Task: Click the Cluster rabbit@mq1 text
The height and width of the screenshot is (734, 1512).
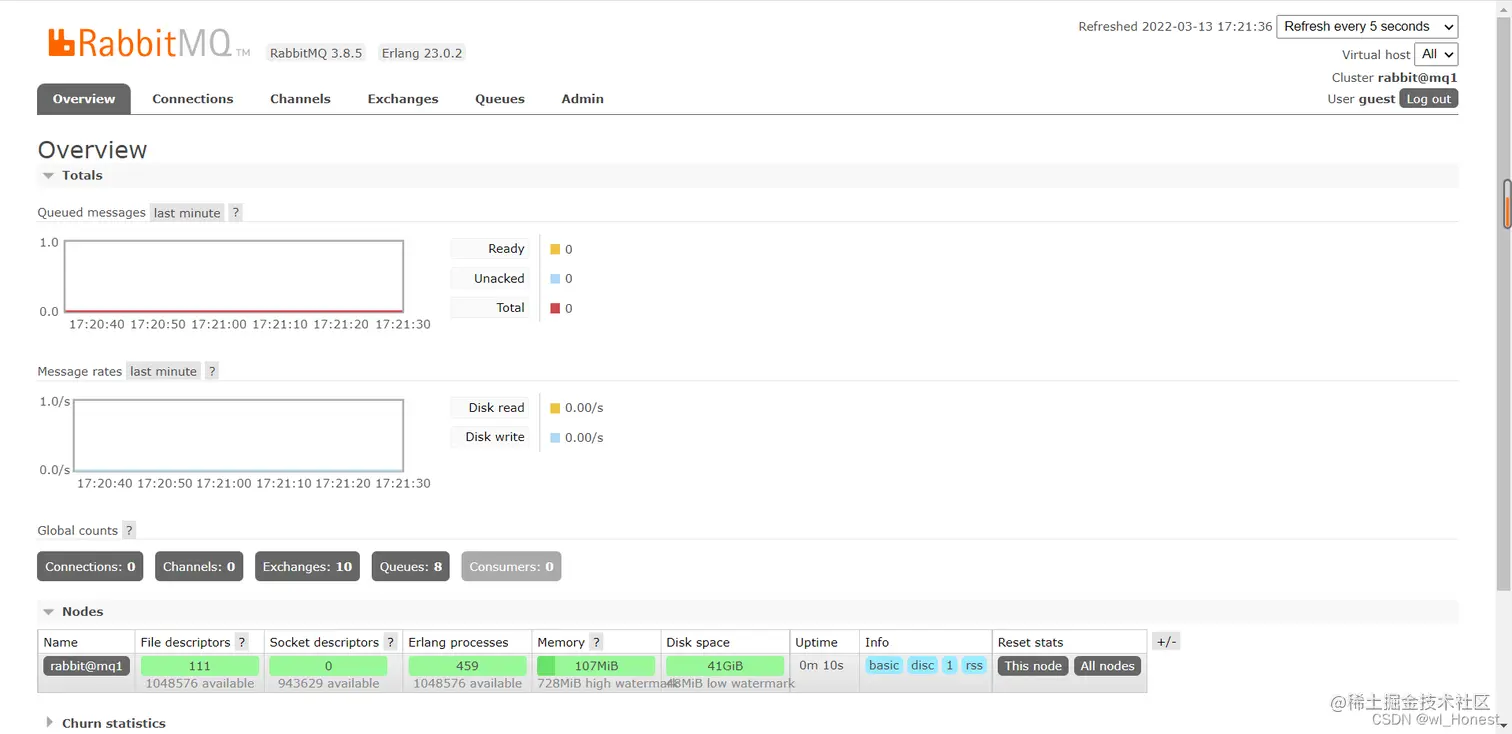Action: tap(1394, 77)
